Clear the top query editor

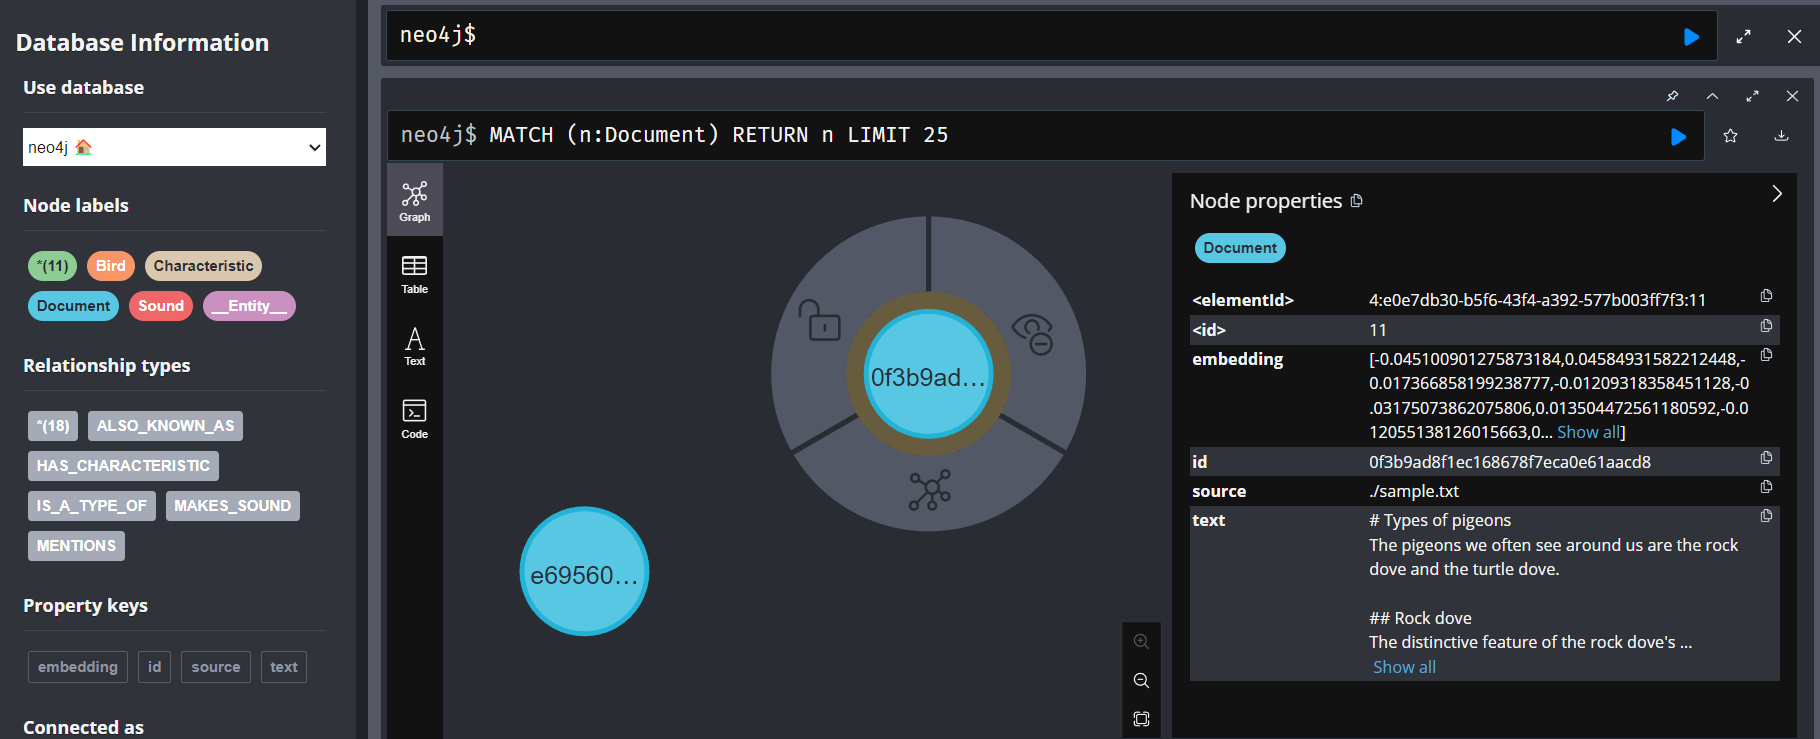pyautogui.click(x=1794, y=37)
